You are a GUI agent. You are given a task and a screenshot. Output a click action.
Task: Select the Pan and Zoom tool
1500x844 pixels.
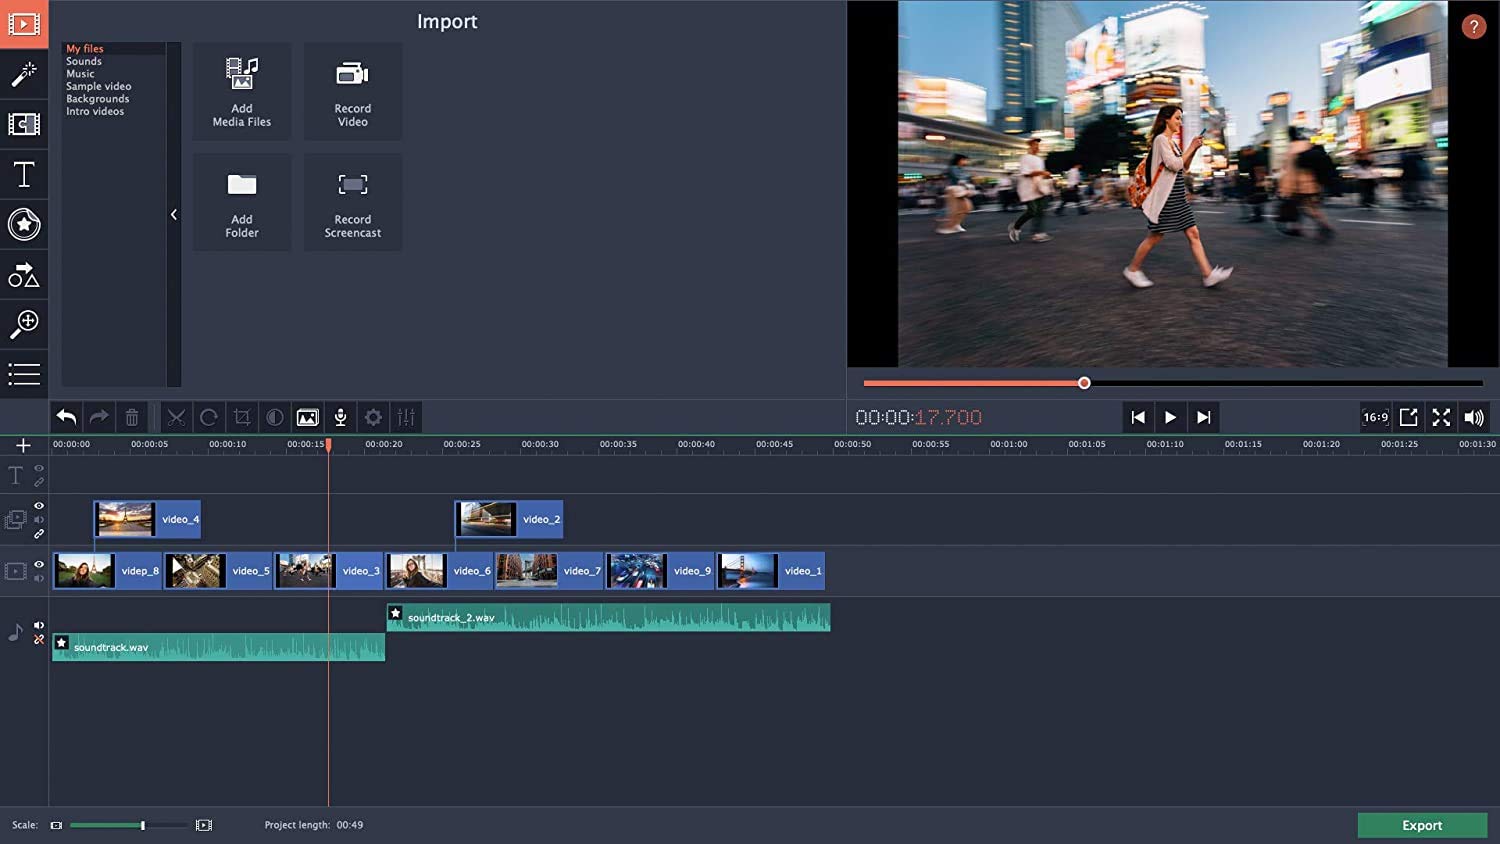[x=24, y=324]
